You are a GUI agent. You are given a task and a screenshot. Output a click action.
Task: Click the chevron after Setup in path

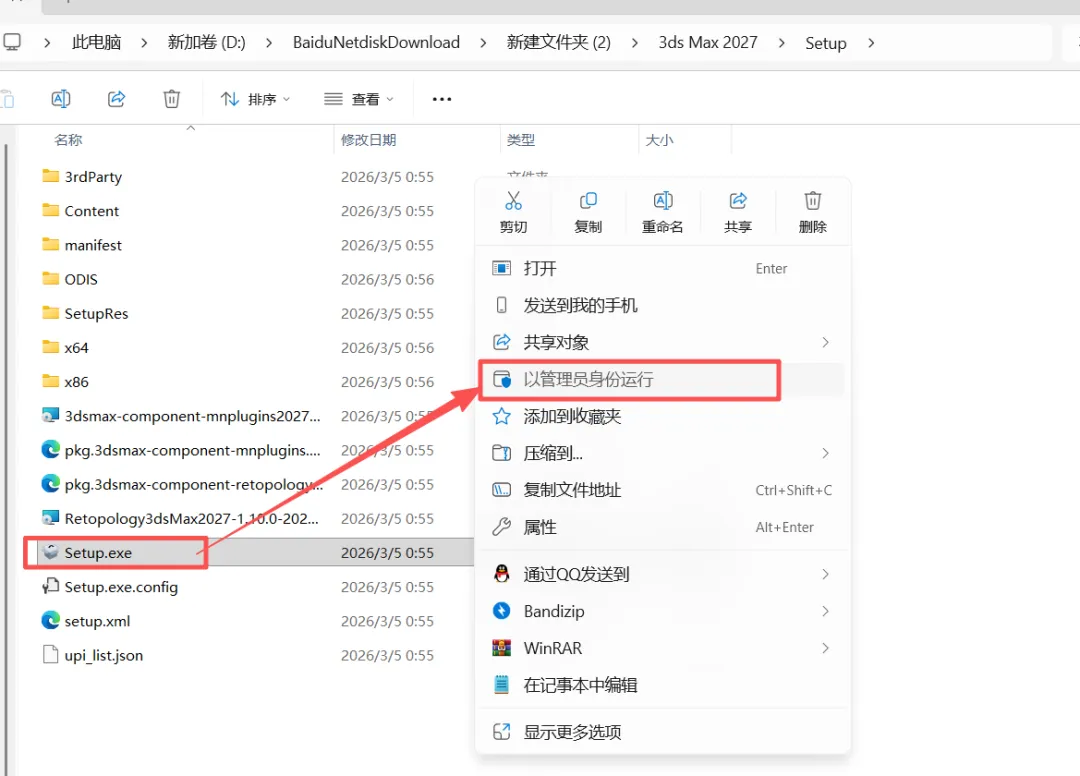click(871, 43)
